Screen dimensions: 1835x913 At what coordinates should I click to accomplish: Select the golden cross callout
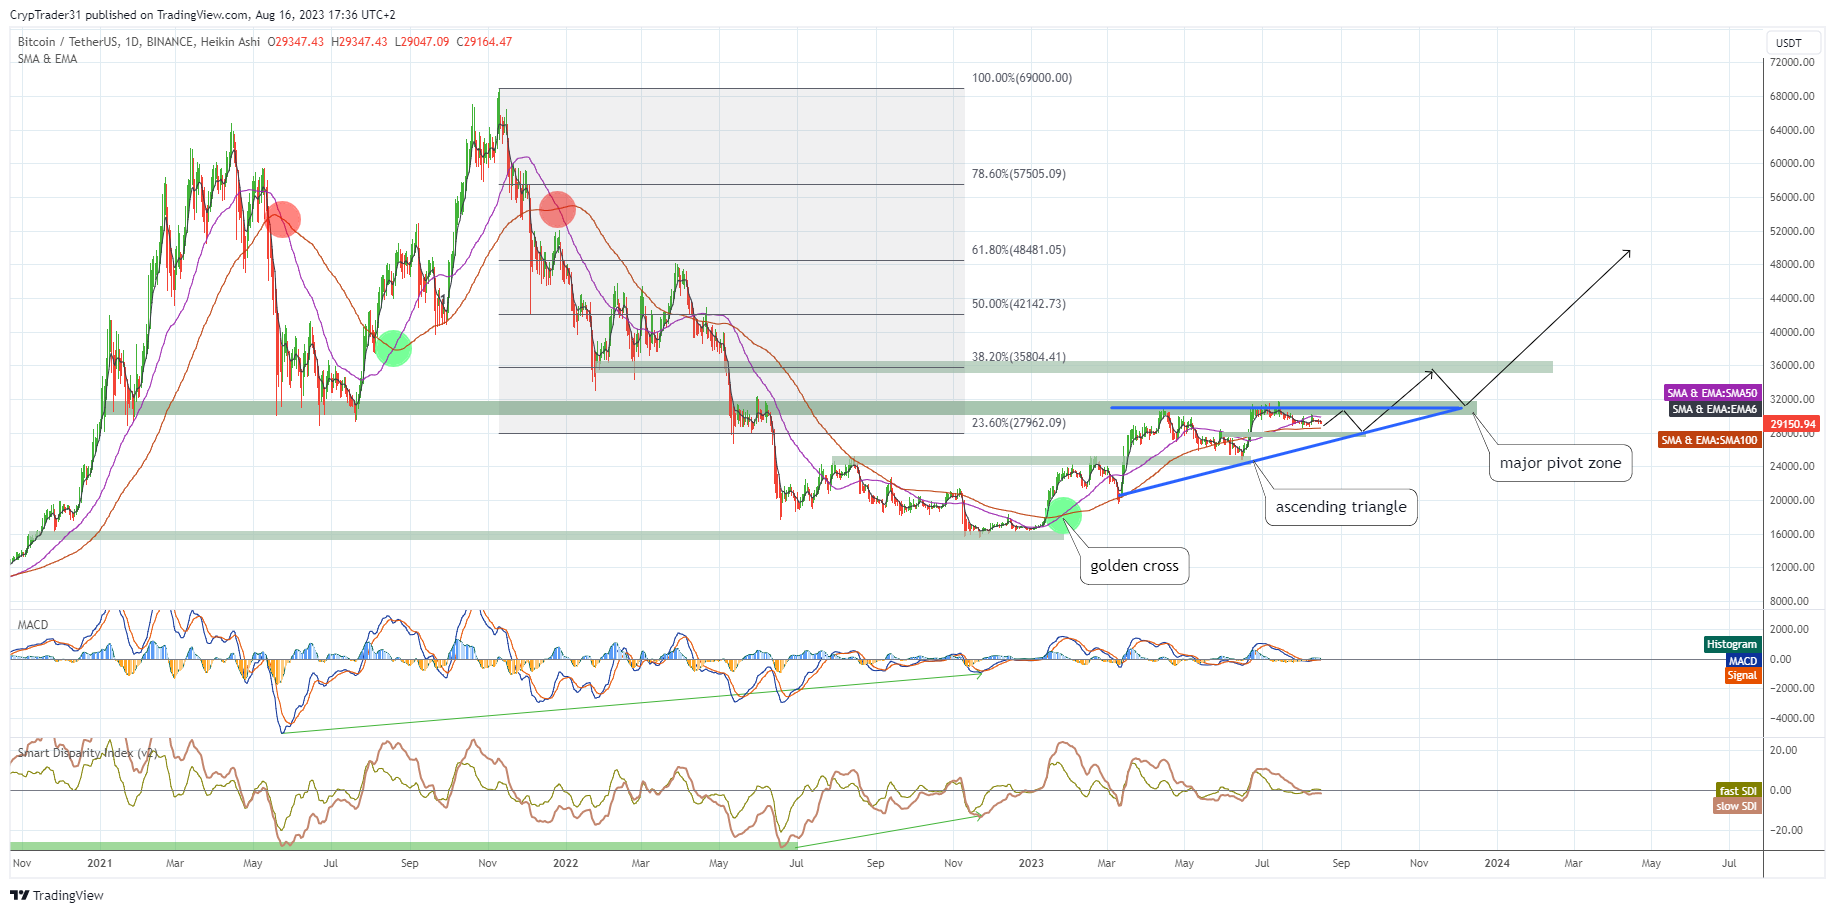tap(1134, 566)
